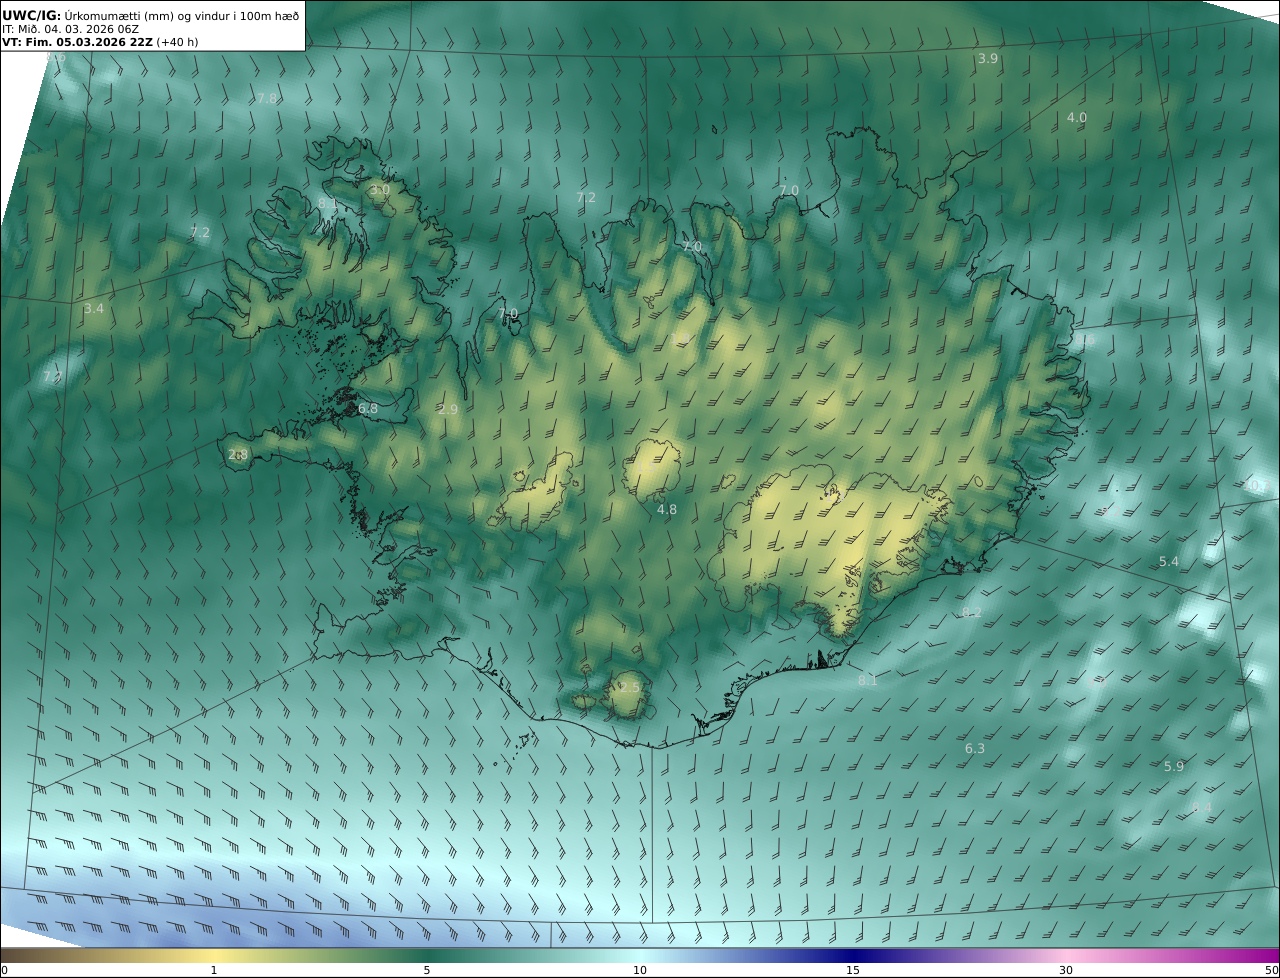Click the colorbar tick label '5'
The height and width of the screenshot is (978, 1280).
coord(427,970)
